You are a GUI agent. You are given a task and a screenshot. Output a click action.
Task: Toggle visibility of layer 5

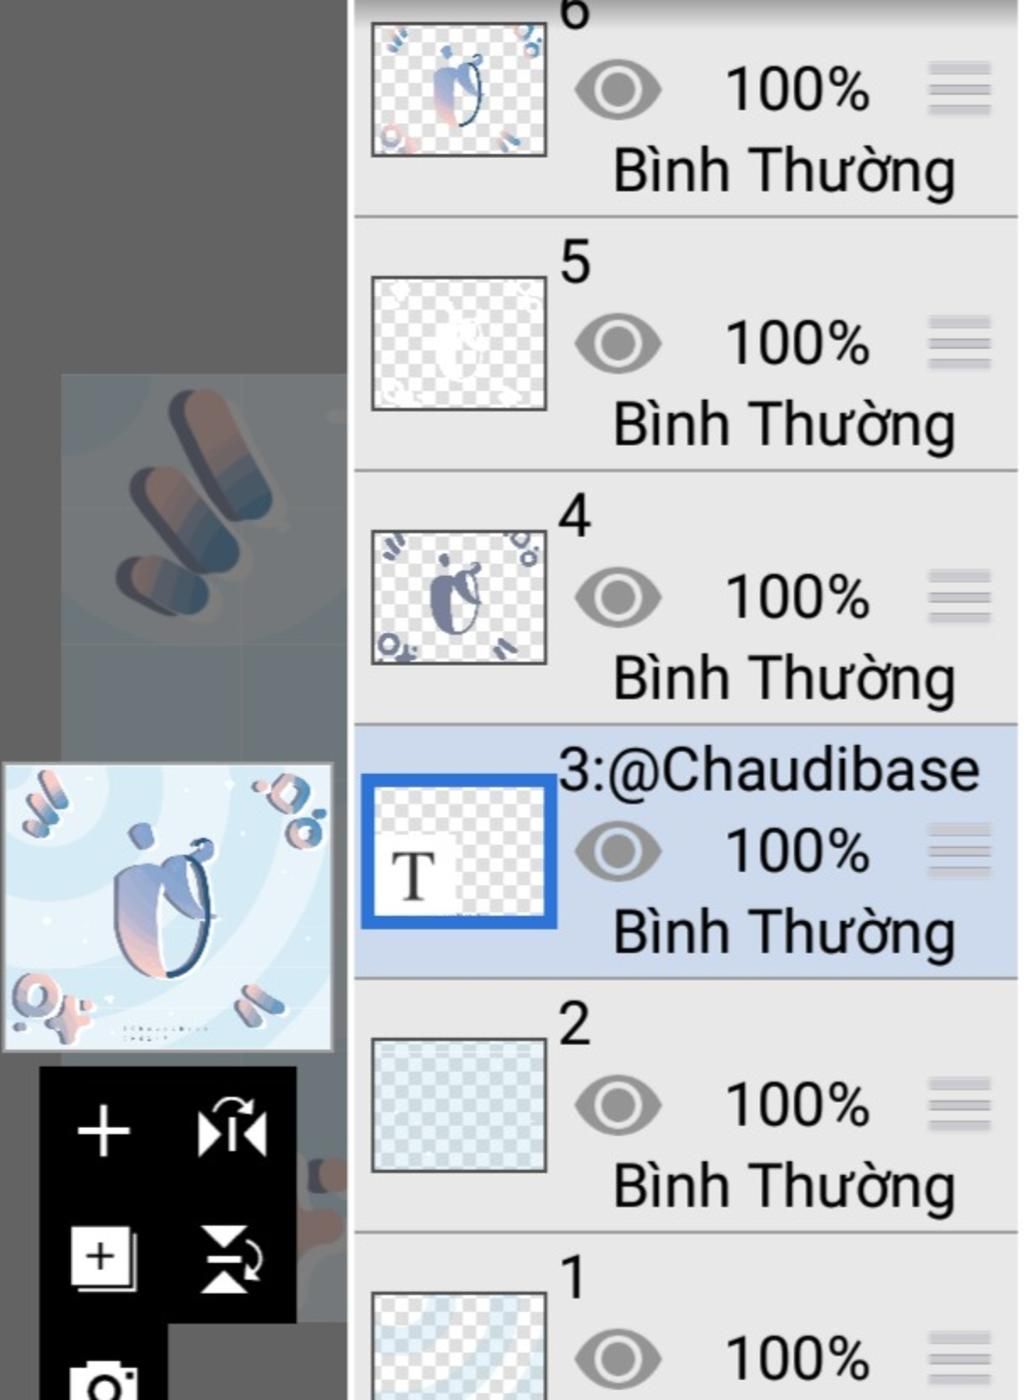[617, 344]
